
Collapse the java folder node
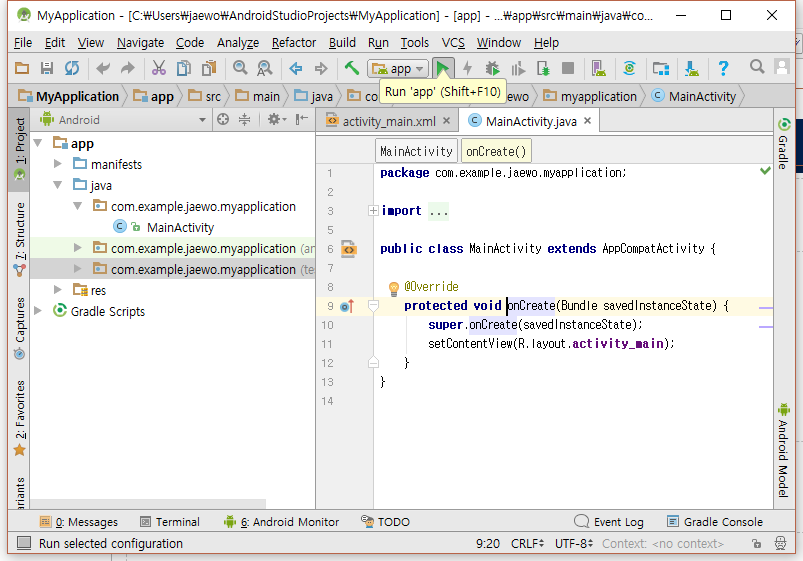pos(58,185)
